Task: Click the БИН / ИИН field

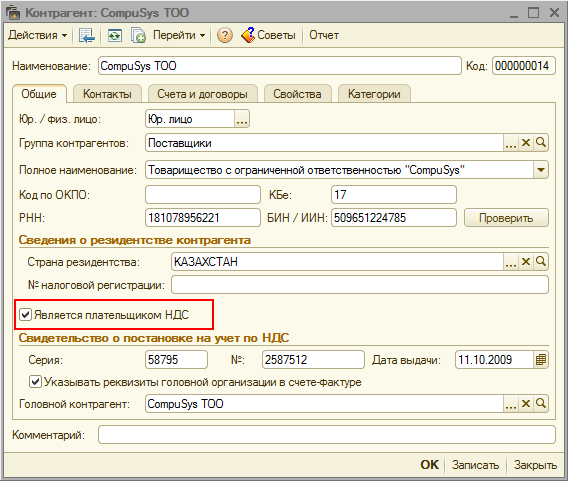Action: pyautogui.click(x=394, y=218)
